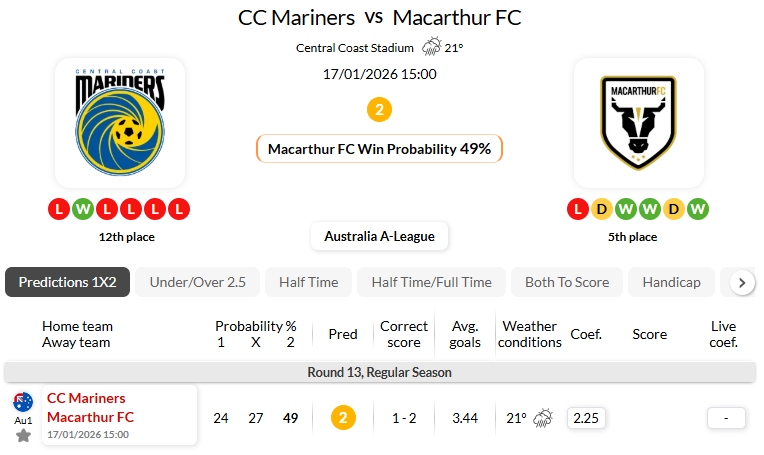764x455 pixels.
Task: Click the live coefficient dash box
Action: [x=726, y=418]
